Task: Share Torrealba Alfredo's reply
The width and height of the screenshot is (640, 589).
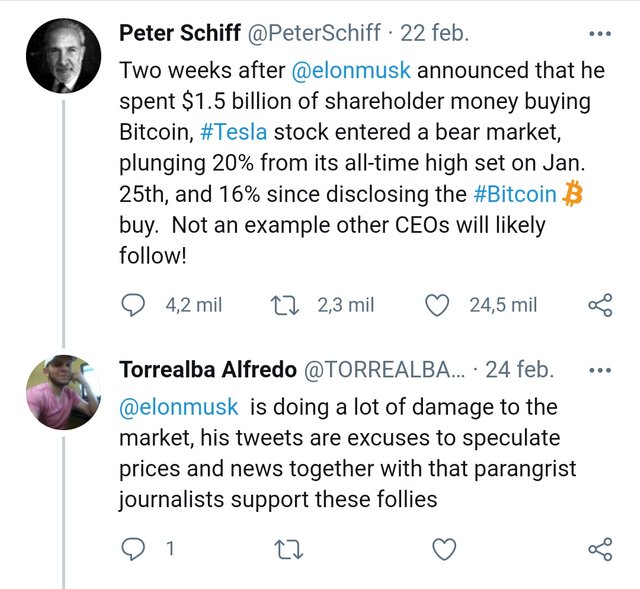Action: [600, 549]
